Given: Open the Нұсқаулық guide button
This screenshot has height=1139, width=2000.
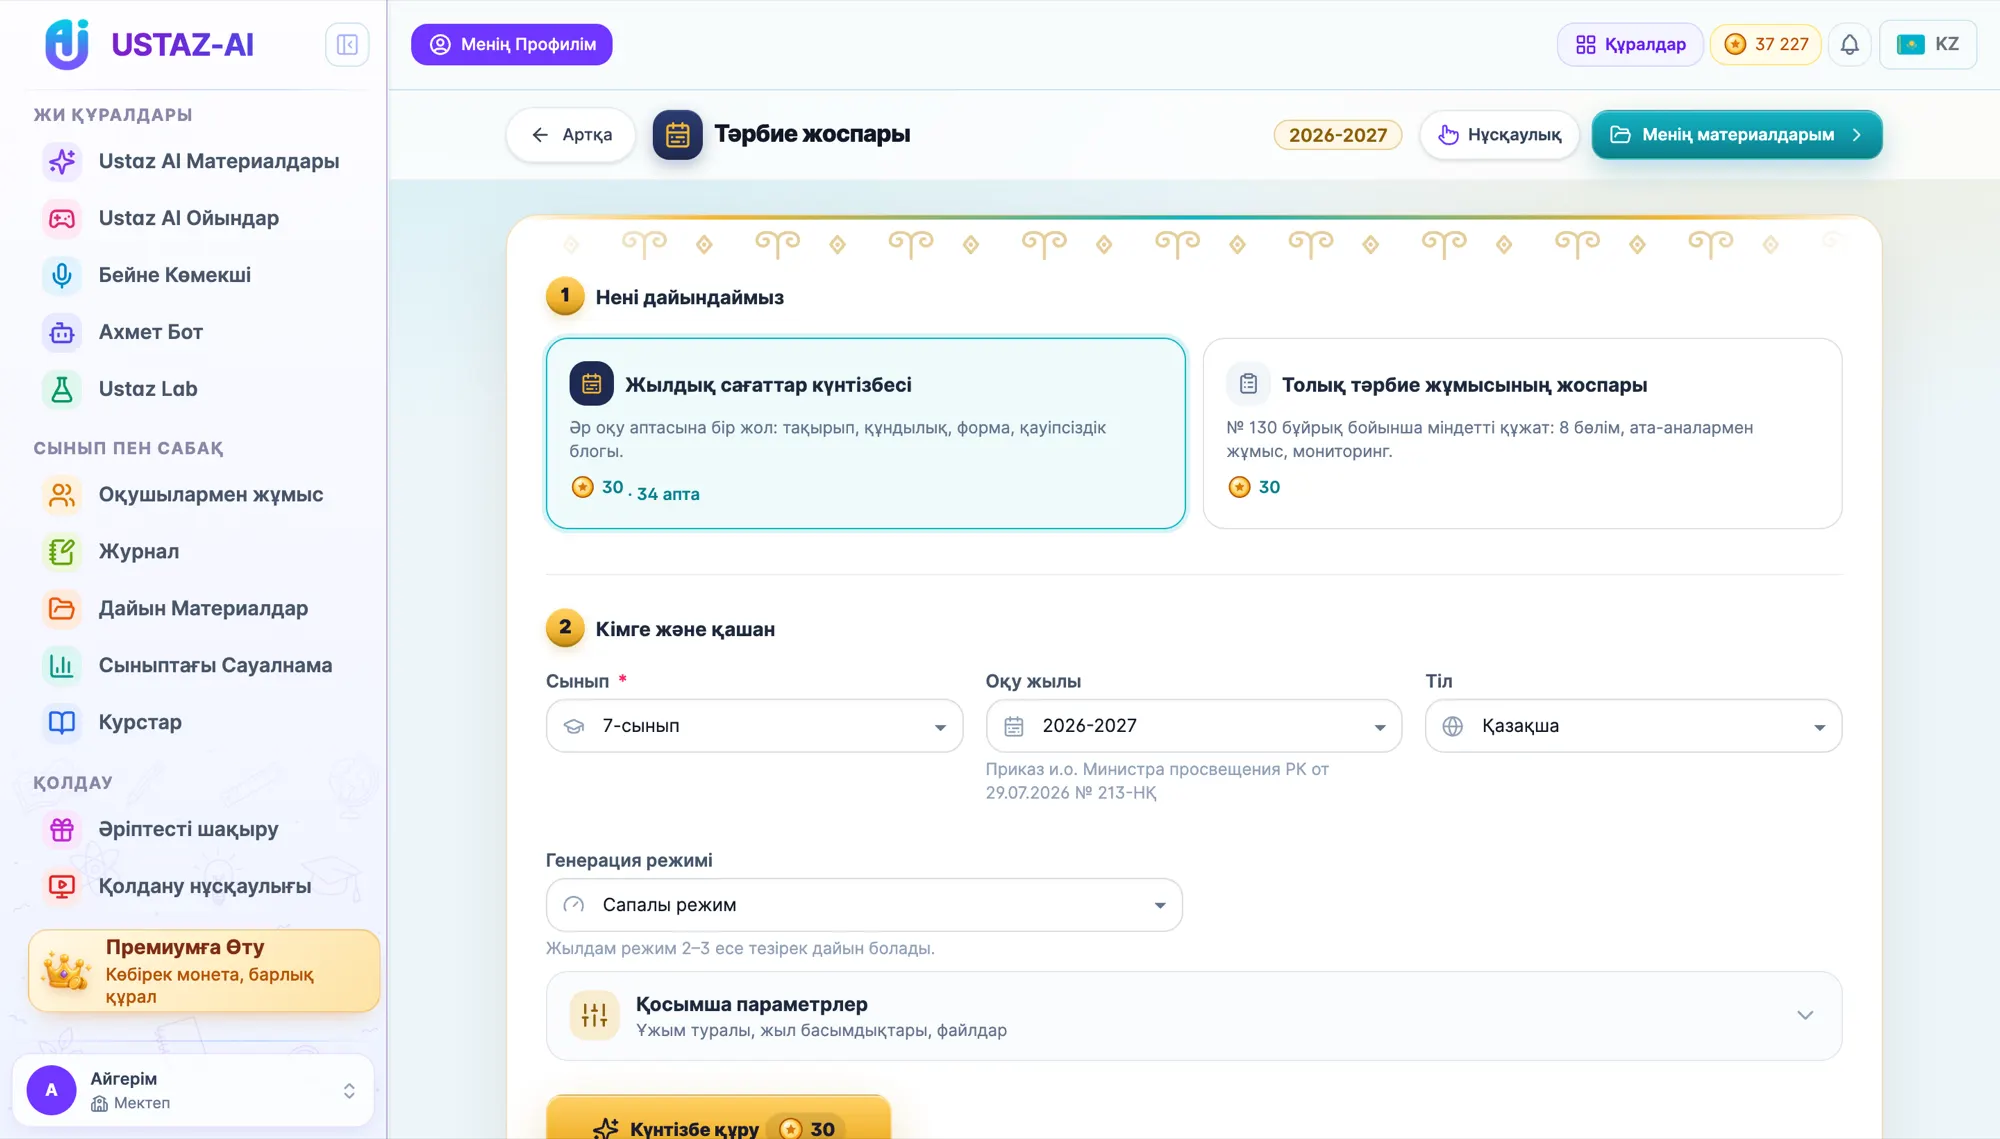Looking at the screenshot, I should (1499, 135).
